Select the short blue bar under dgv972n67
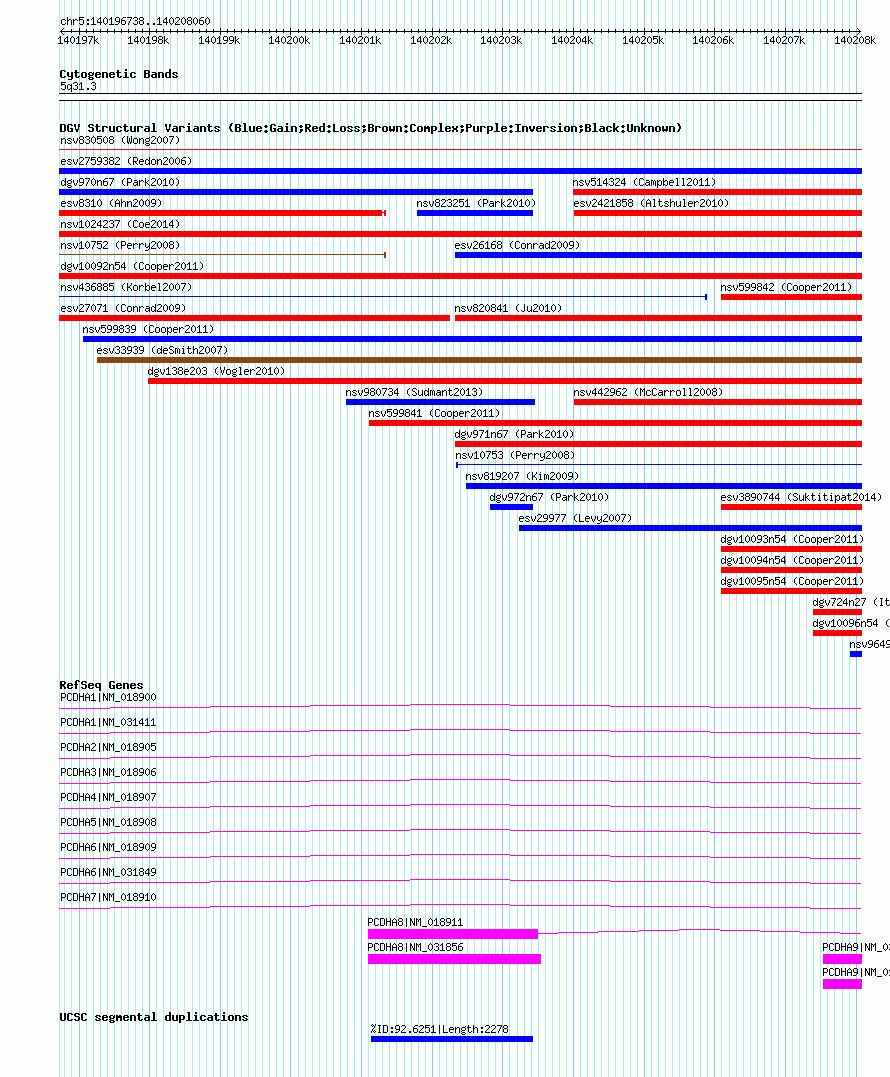The image size is (890, 1077). 511,507
